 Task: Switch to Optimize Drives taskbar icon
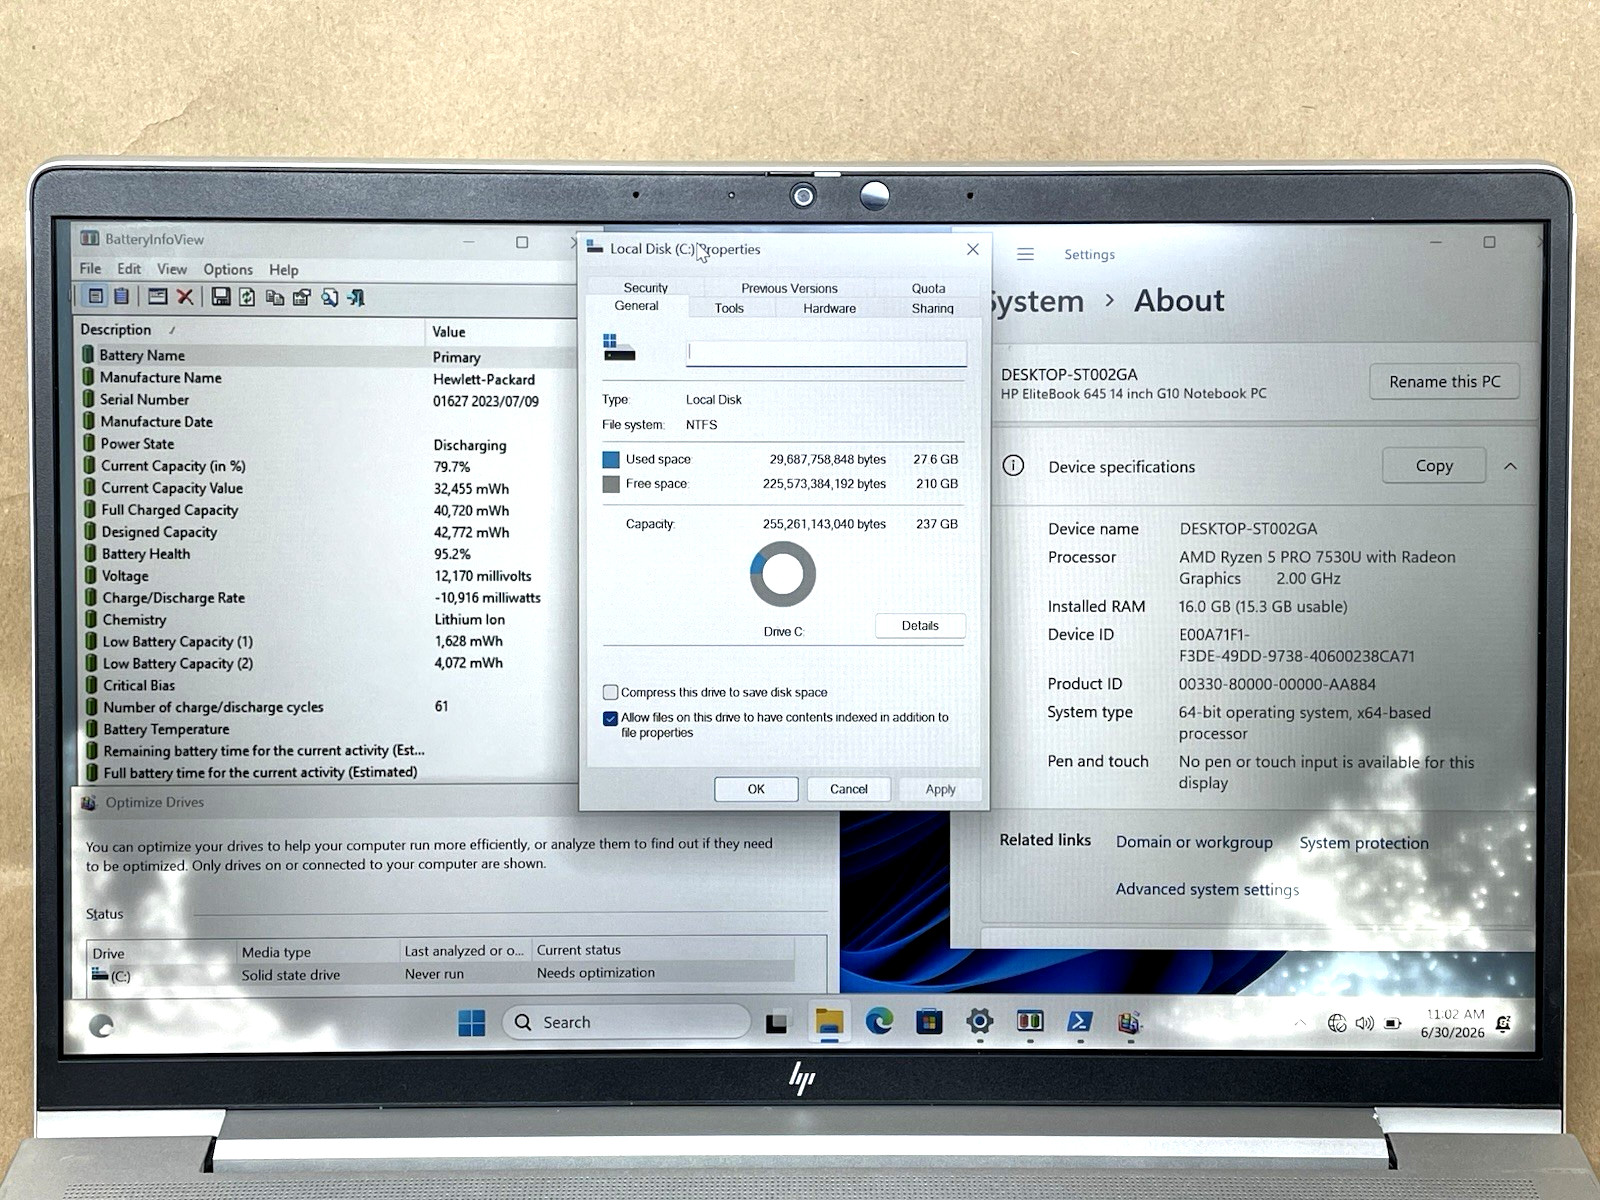1130,1022
